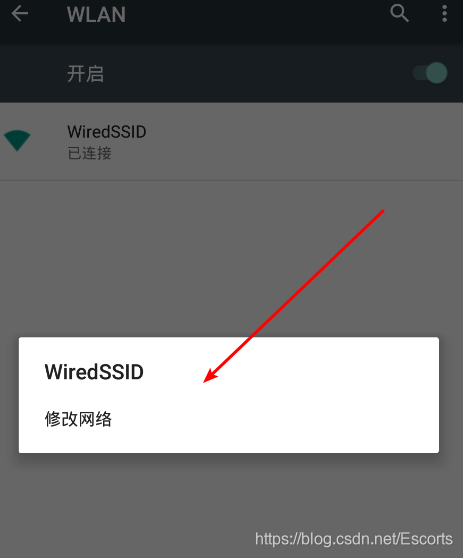463x558 pixels.
Task: Tap the 已连接 status text
Action: 89,153
